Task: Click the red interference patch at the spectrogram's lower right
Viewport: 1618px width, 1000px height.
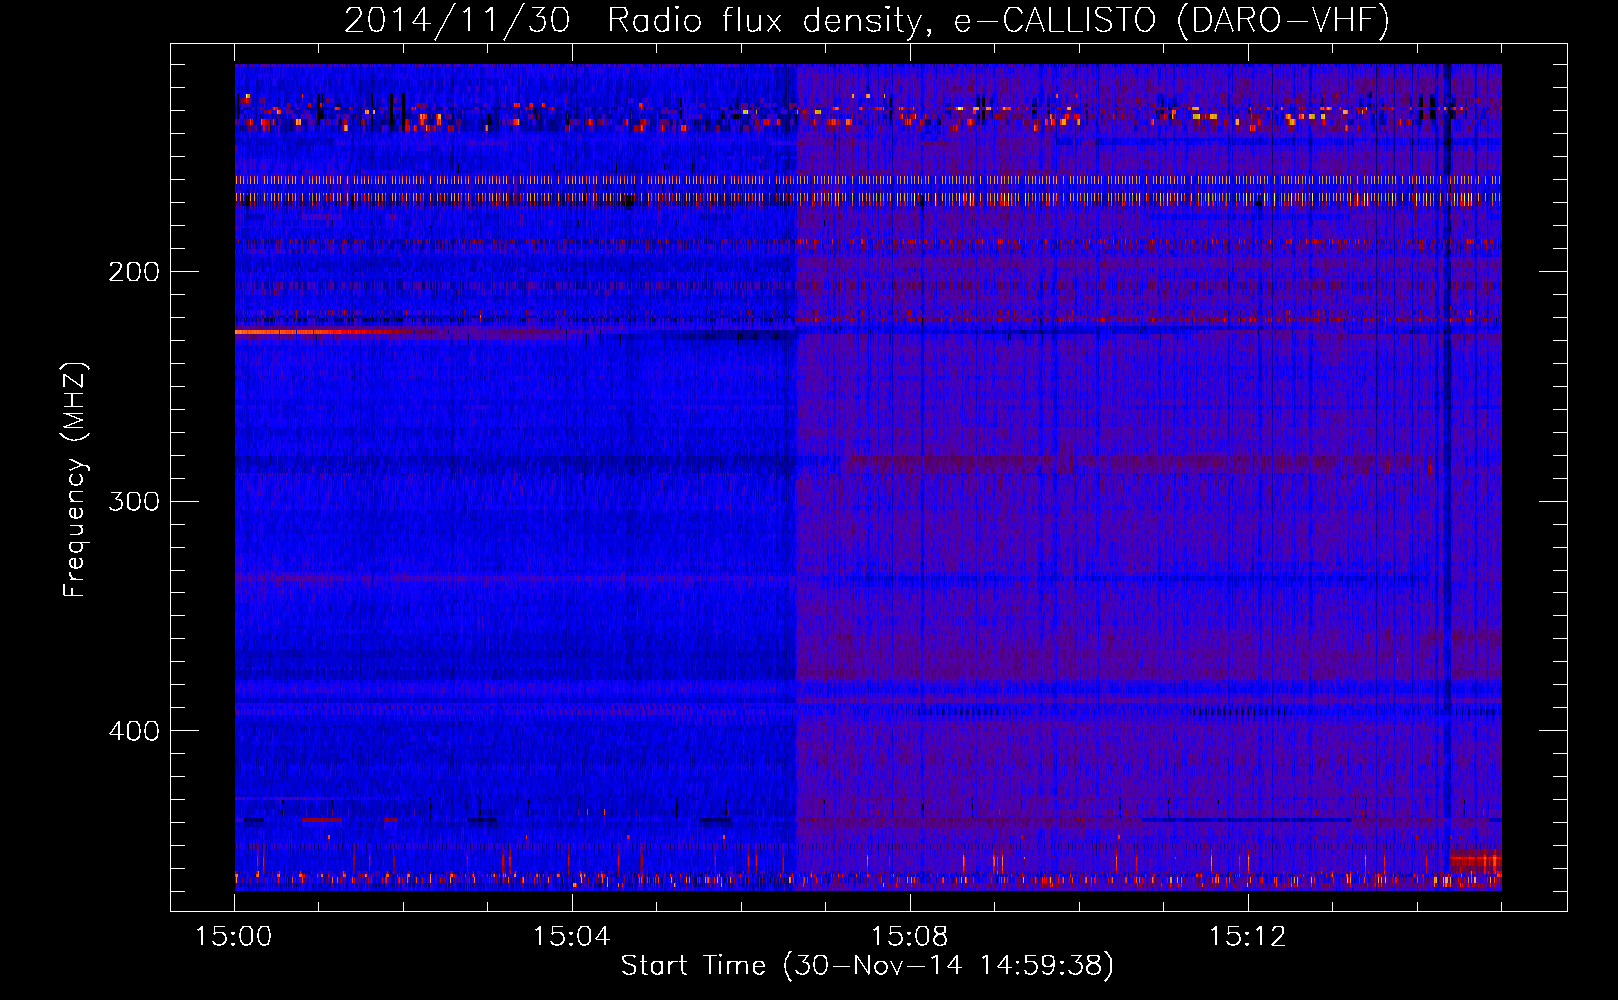Action: point(1476,860)
